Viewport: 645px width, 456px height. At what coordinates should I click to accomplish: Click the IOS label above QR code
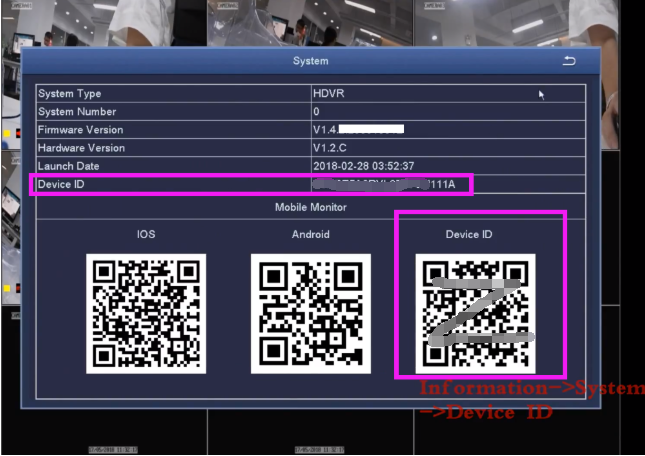pos(146,234)
